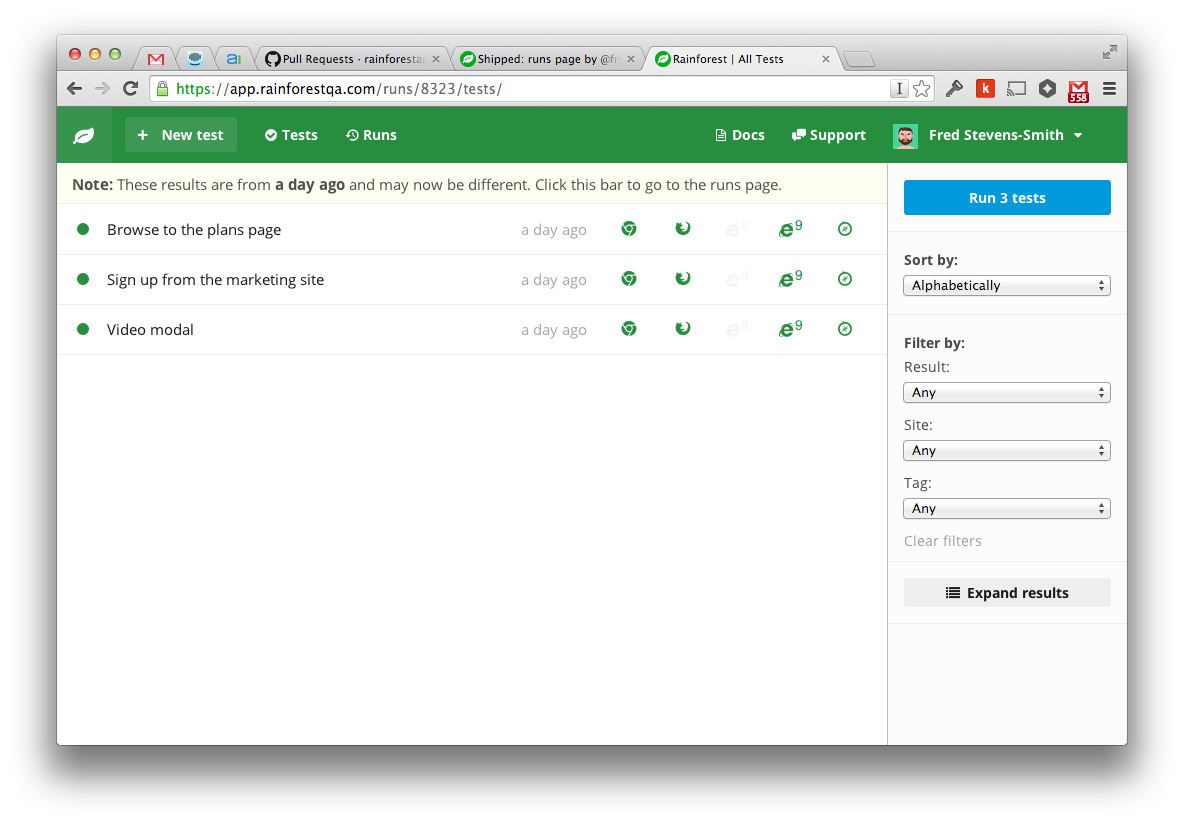Click the green status dot for Browse to the plans page
The image size is (1184, 824).
click(83, 229)
